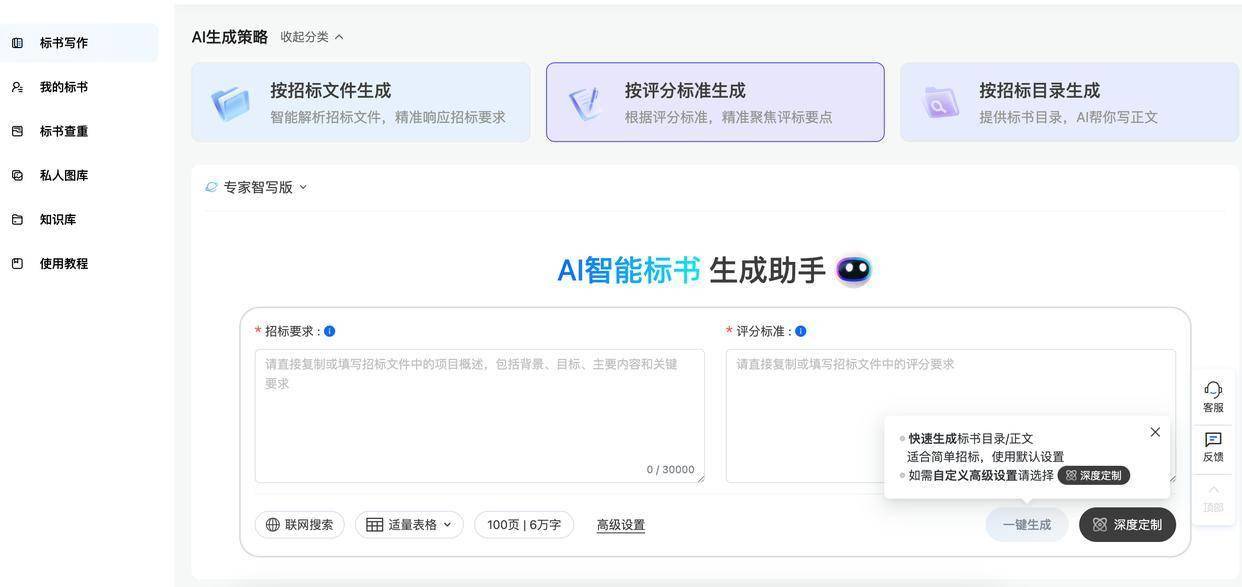The width and height of the screenshot is (1242, 587).
Task: Choose the 按招标目录生成 strategy card
Action: (1069, 102)
